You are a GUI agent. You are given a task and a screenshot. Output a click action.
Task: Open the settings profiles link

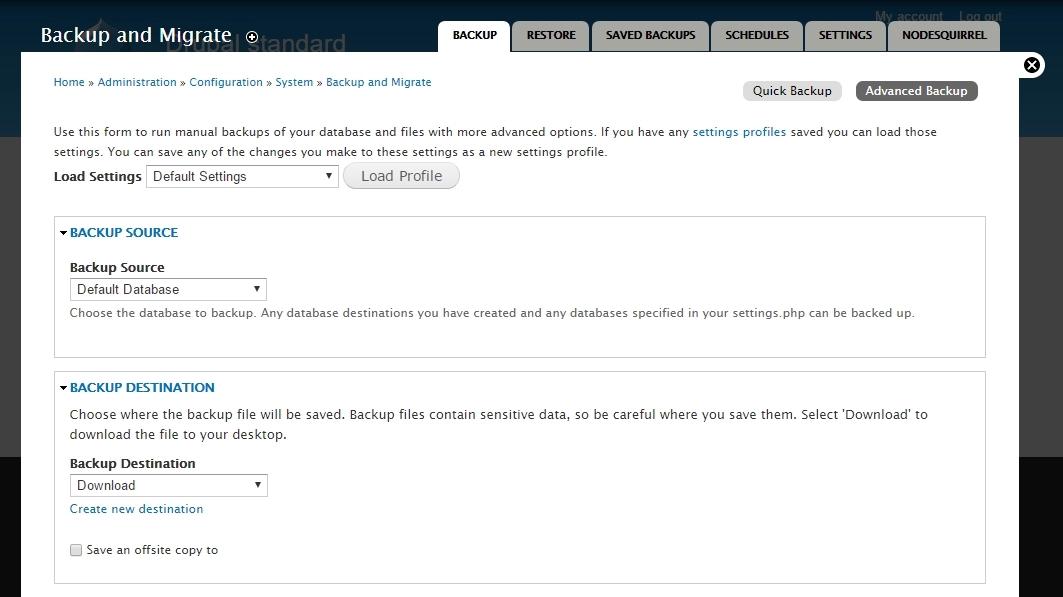(x=739, y=132)
